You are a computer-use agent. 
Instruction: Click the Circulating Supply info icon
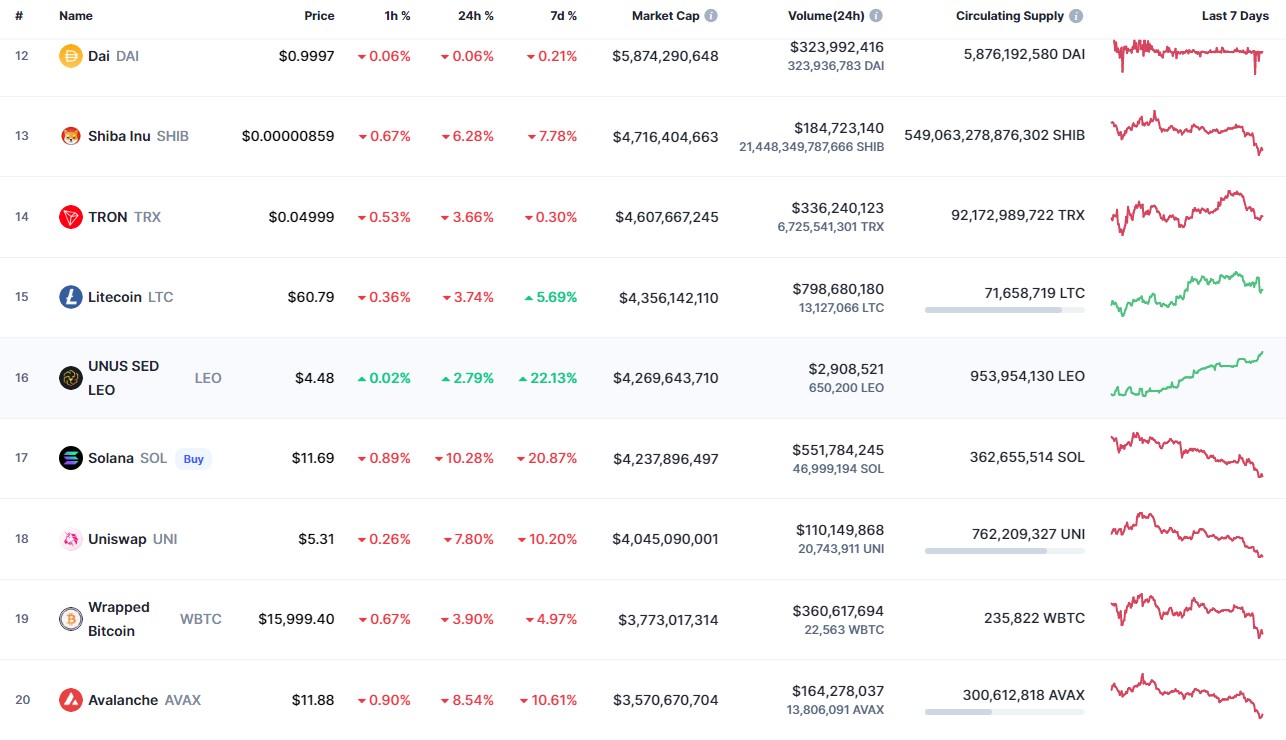(1076, 16)
